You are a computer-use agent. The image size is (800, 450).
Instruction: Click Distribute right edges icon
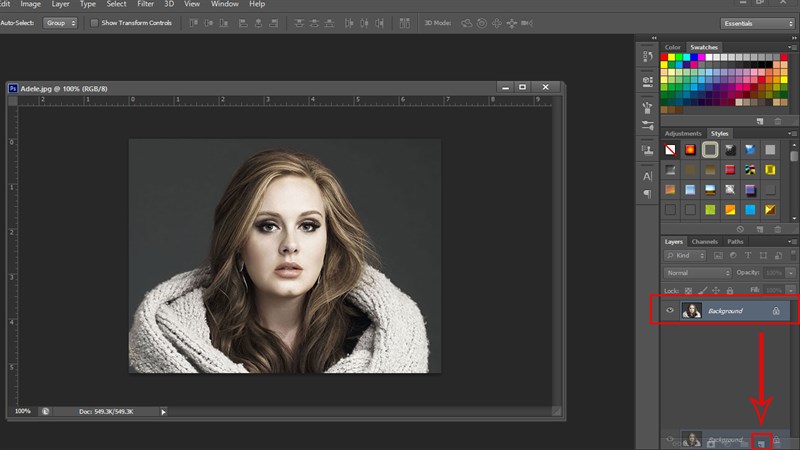[x=380, y=23]
